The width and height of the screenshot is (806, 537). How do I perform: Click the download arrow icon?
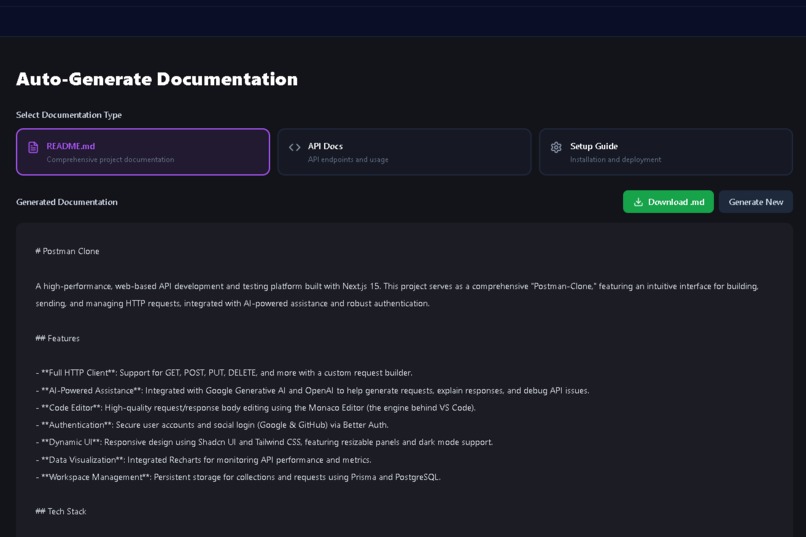click(x=638, y=202)
